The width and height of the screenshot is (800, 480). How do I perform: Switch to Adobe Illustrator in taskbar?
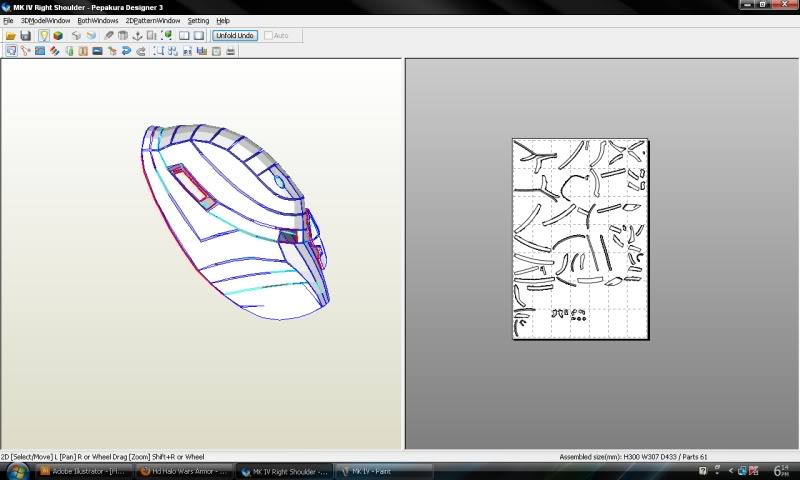(84, 470)
